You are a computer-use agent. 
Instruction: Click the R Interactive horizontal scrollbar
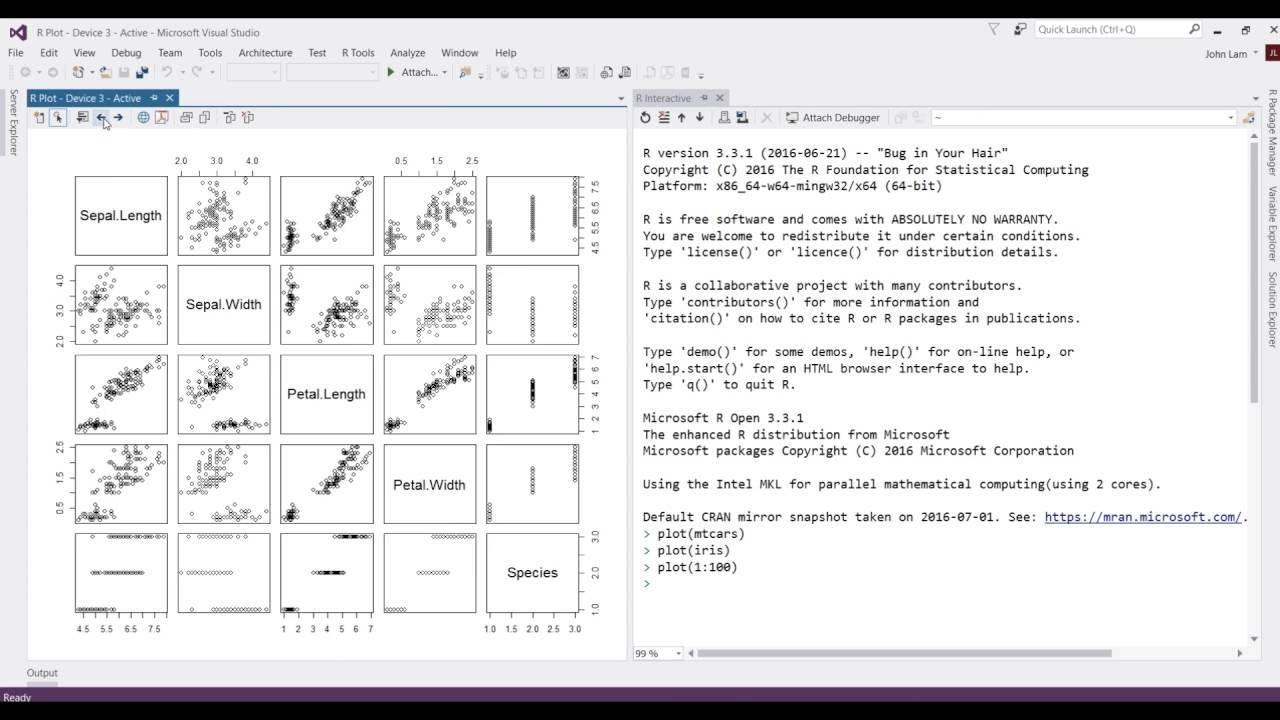(904, 654)
